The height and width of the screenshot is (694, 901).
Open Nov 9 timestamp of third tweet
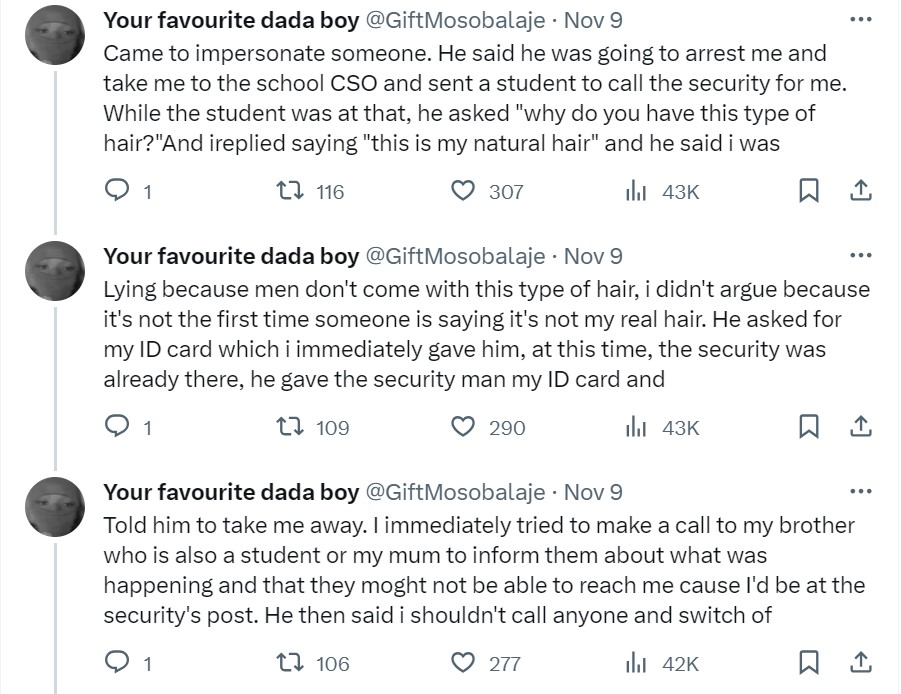pos(593,492)
